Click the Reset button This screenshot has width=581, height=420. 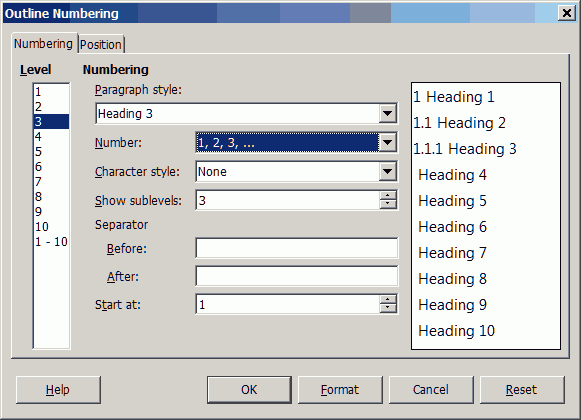pyautogui.click(x=522, y=390)
